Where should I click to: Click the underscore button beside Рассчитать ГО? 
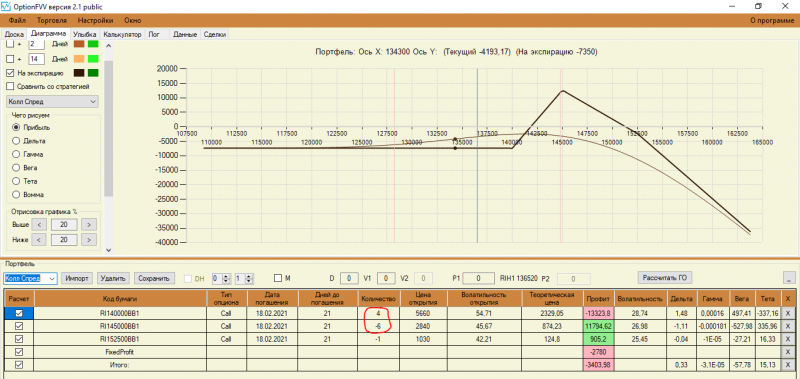(789, 278)
